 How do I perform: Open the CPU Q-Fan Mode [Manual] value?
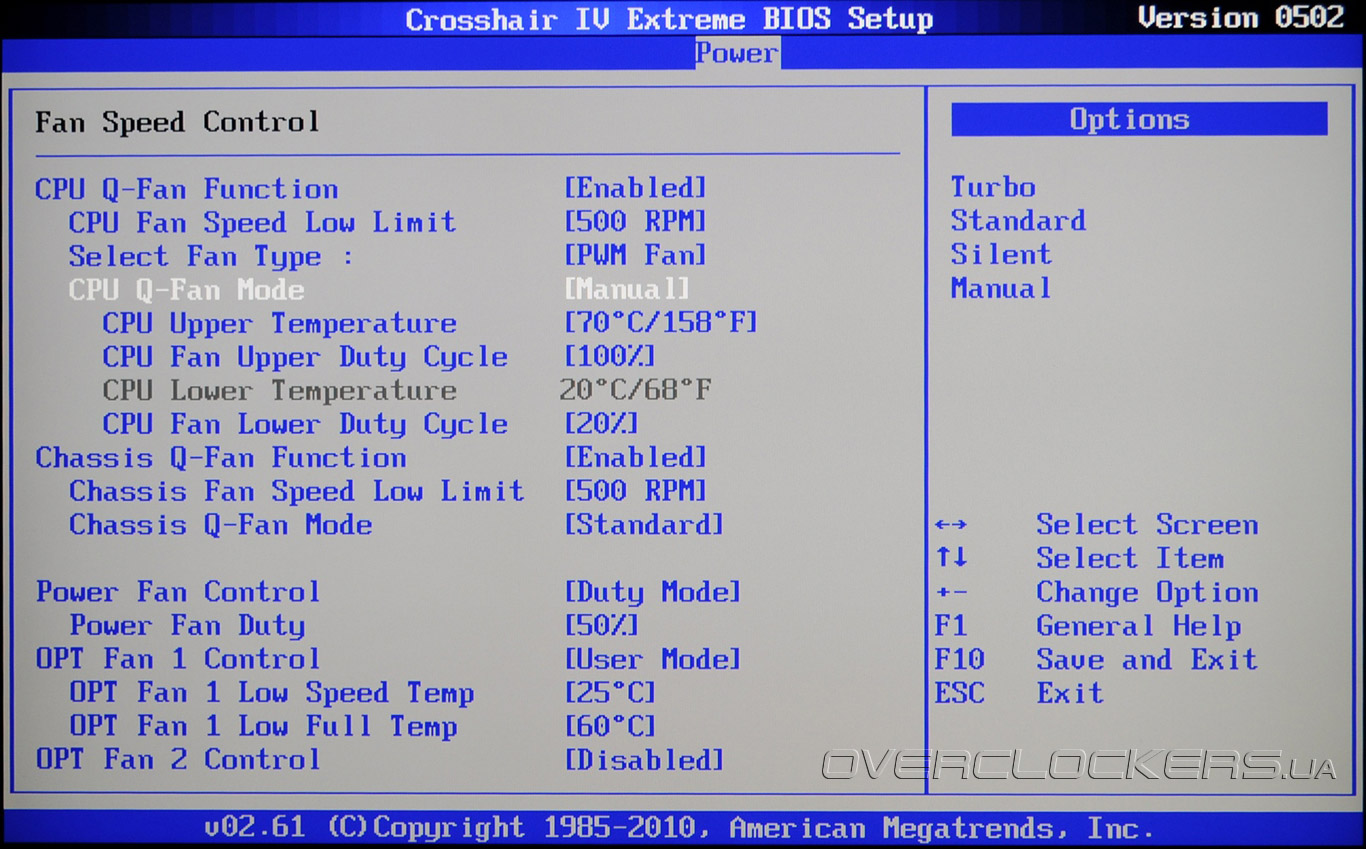pyautogui.click(x=627, y=289)
